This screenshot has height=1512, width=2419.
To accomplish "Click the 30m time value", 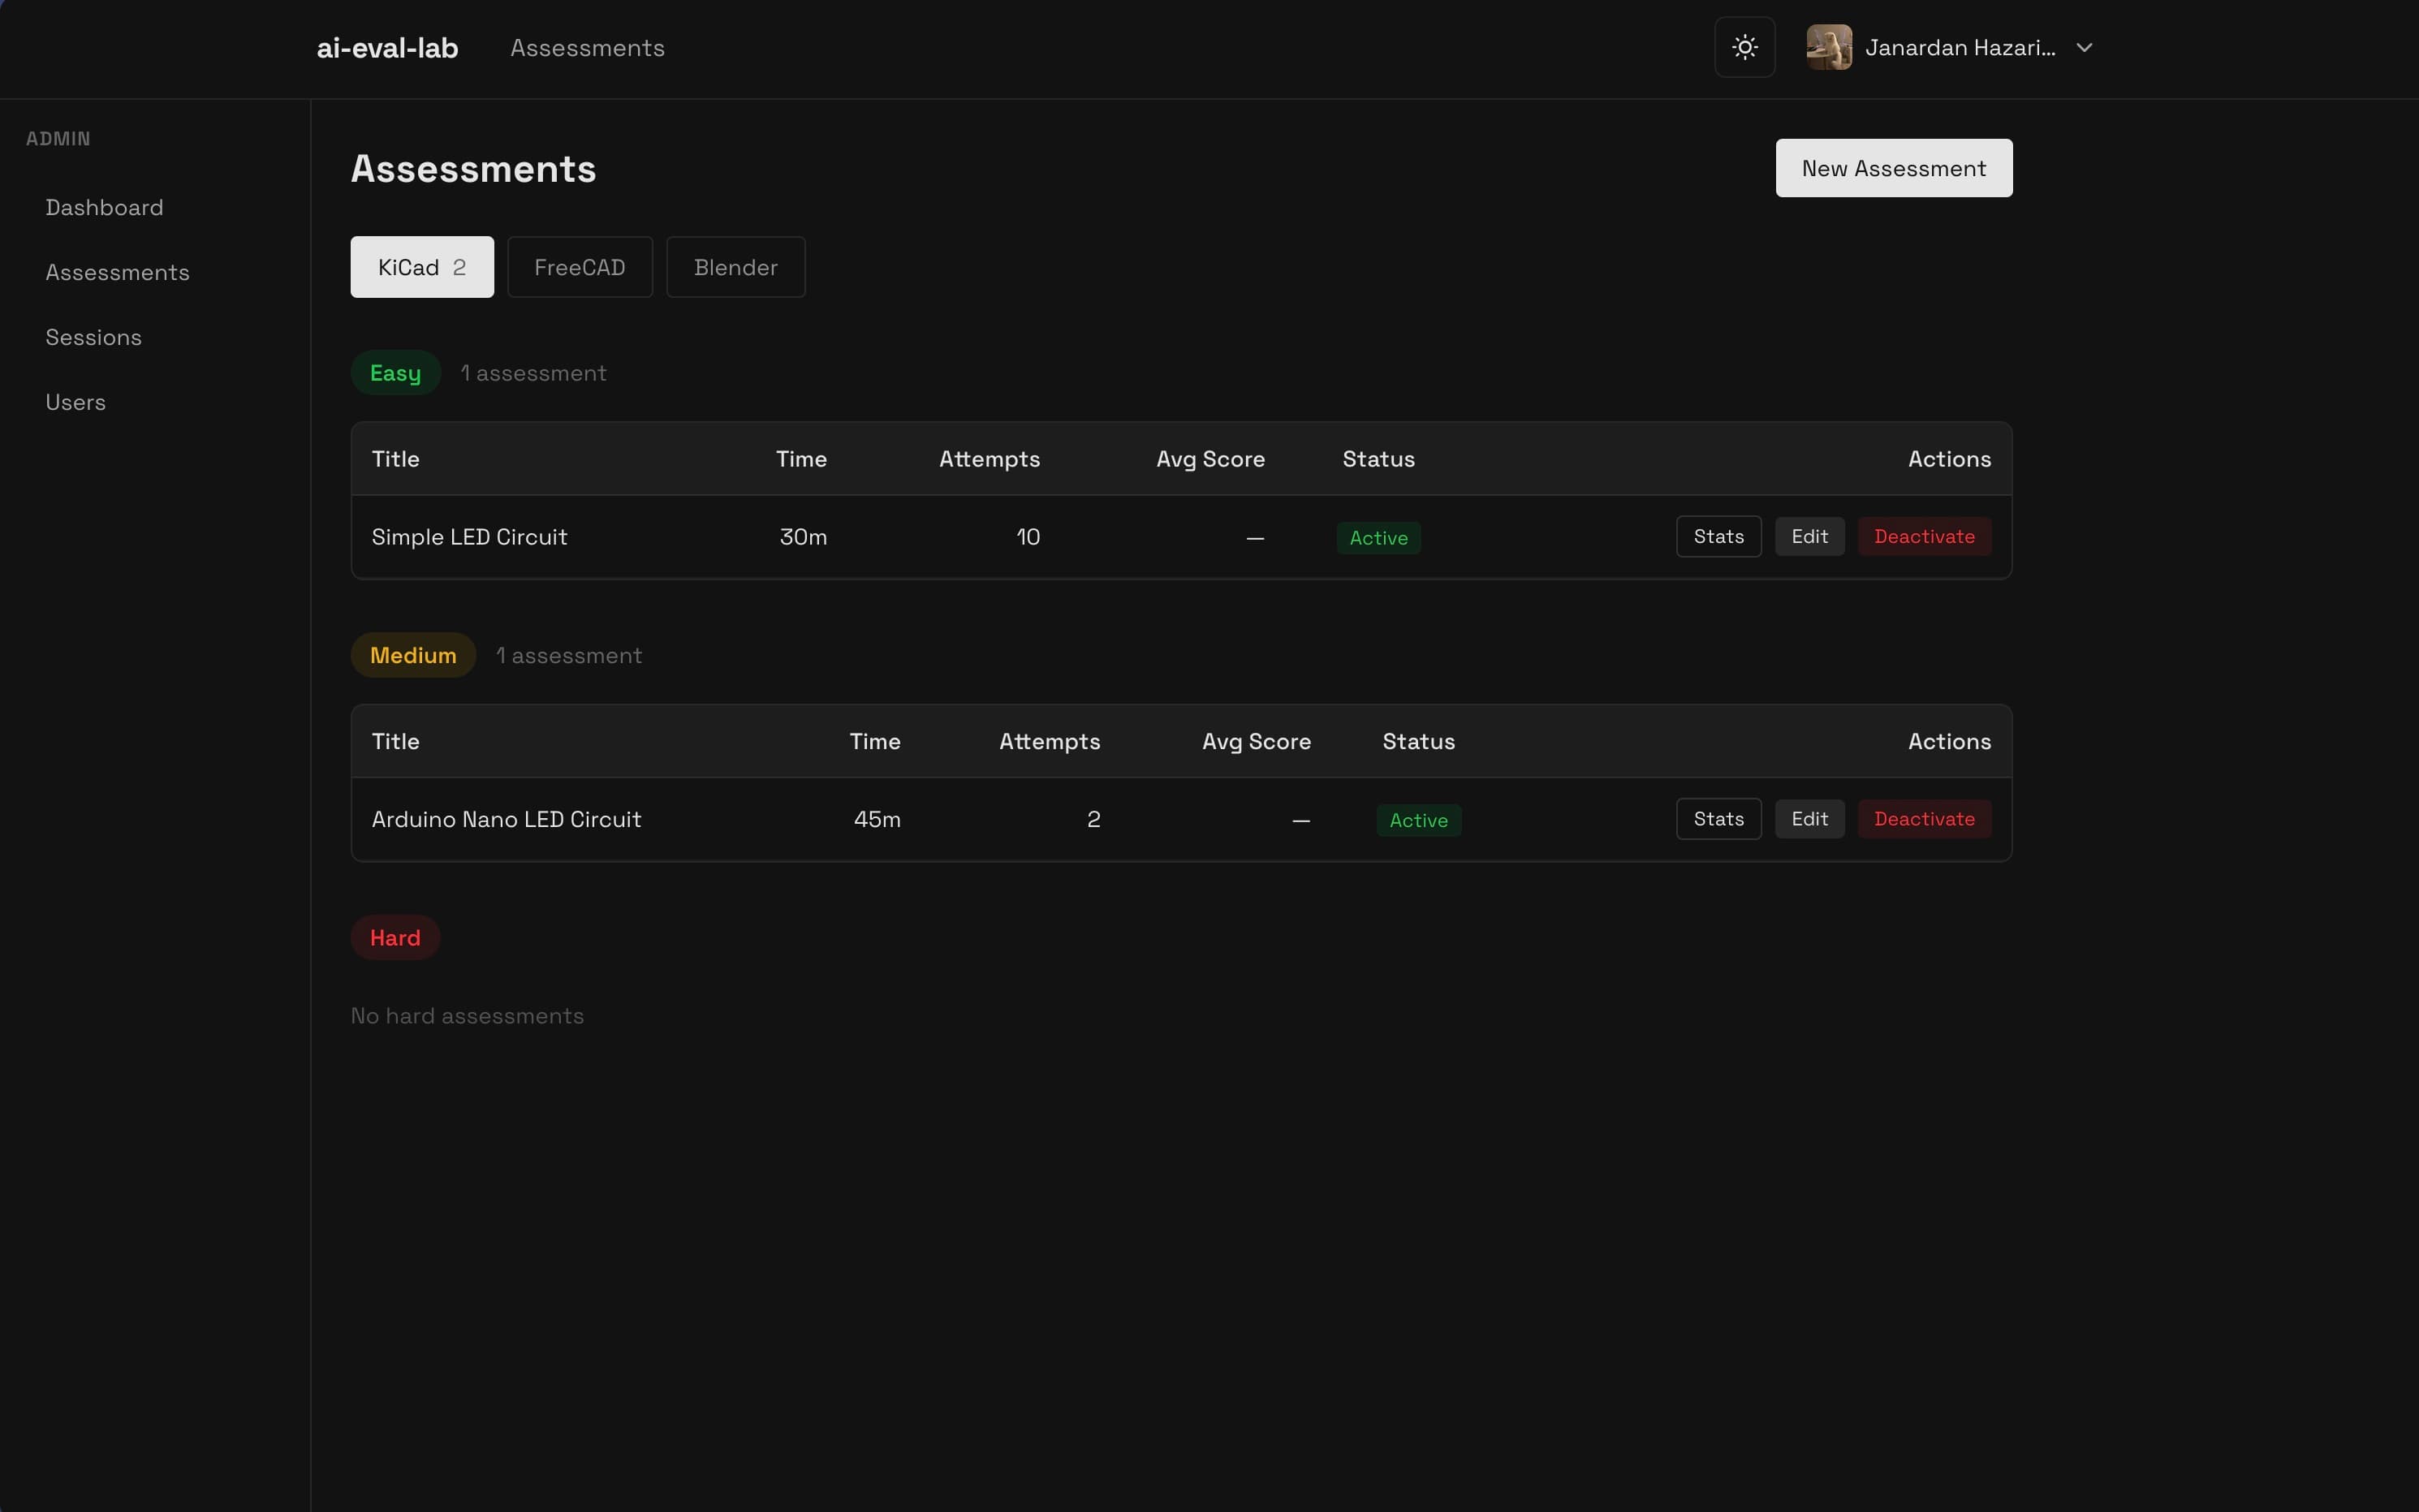I will point(803,537).
